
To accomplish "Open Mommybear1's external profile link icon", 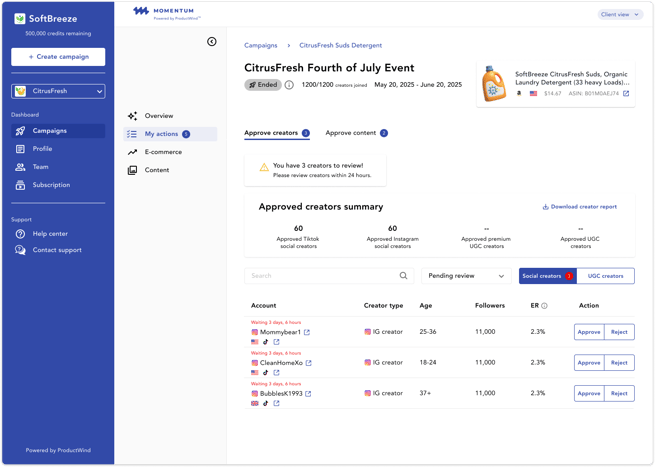I will click(307, 332).
